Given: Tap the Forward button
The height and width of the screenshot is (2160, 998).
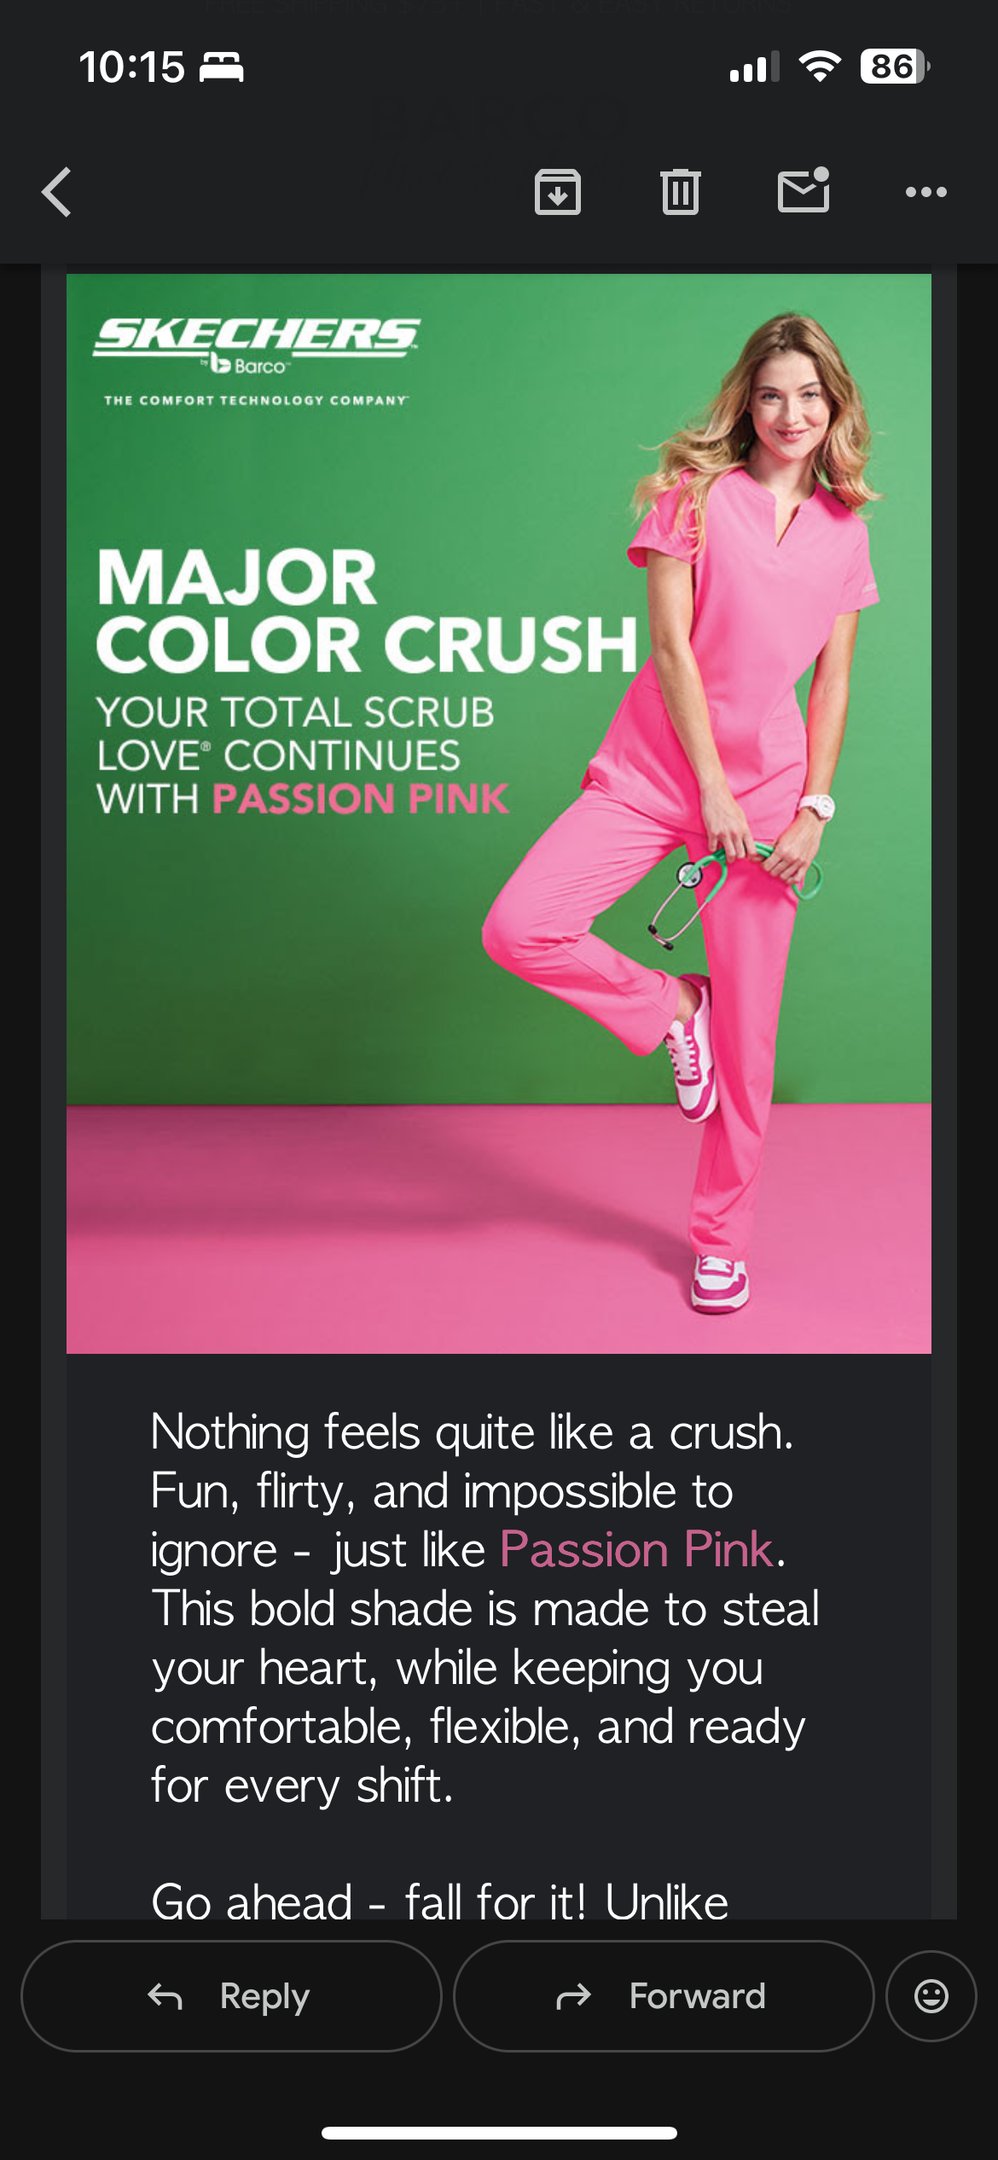Looking at the screenshot, I should click(x=664, y=1996).
